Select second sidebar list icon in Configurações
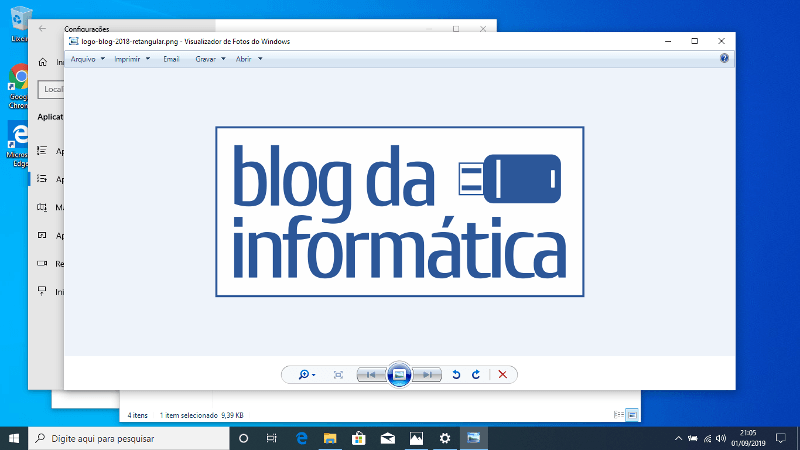 (42, 179)
